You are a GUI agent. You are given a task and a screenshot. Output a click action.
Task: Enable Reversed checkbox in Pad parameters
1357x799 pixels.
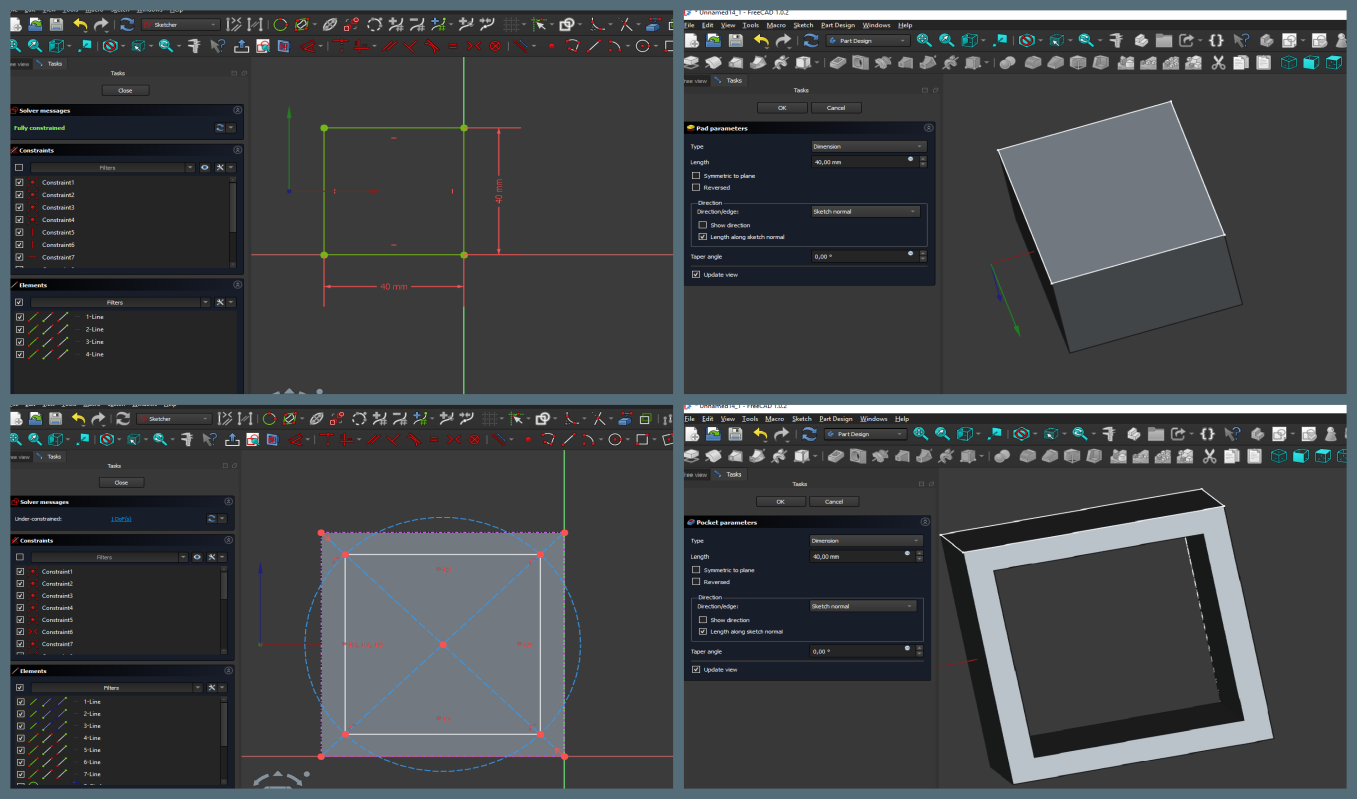tap(696, 187)
